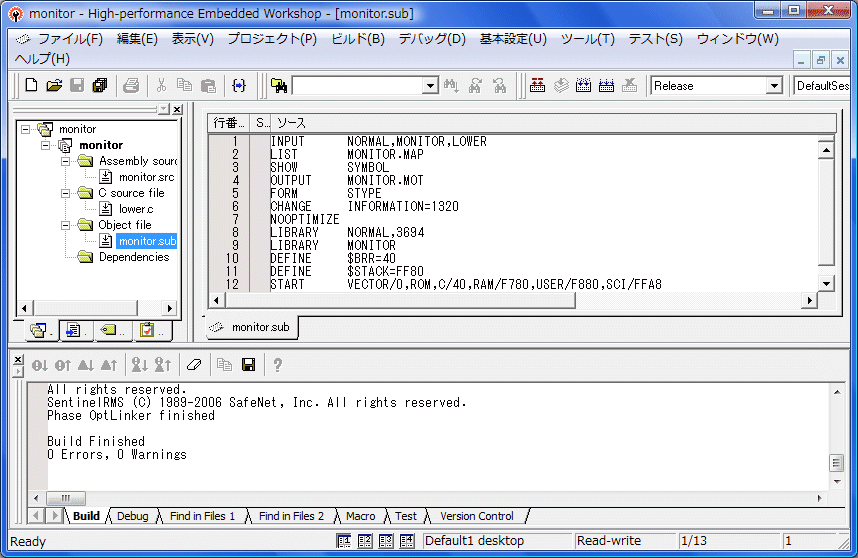
Task: Clear output with the eraser icon
Action: coord(194,365)
